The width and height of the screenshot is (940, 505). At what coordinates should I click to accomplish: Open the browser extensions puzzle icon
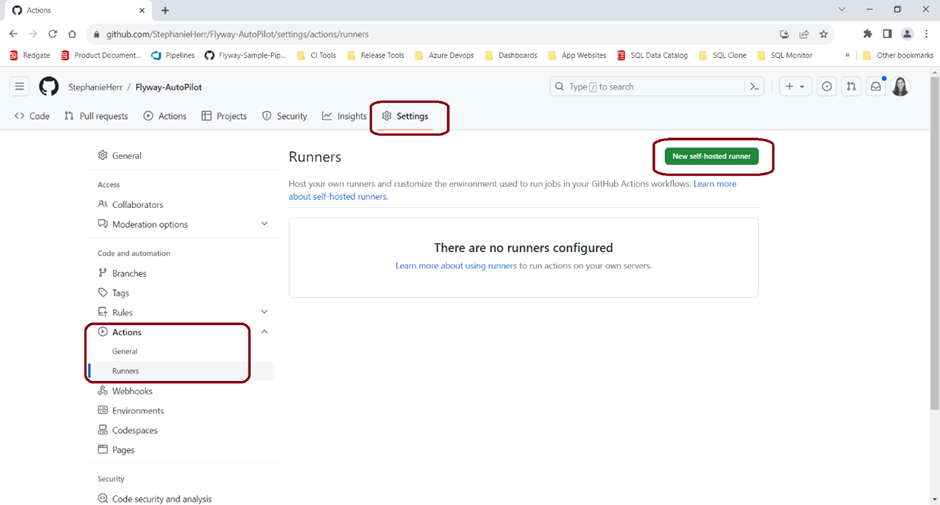[x=867, y=34]
